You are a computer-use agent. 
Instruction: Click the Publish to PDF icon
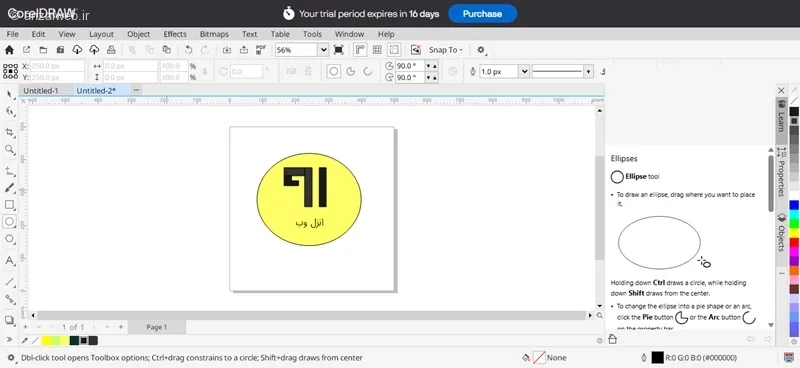tap(261, 50)
